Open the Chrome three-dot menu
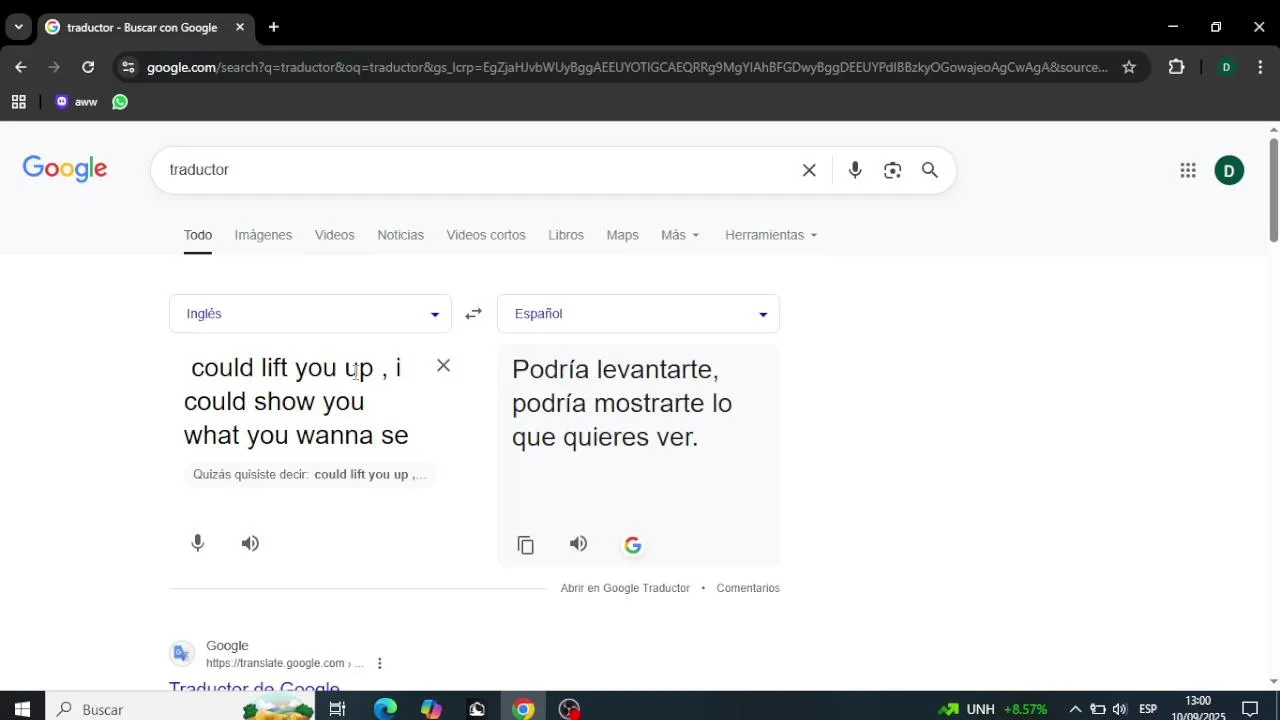Image resolution: width=1280 pixels, height=720 pixels. (x=1260, y=67)
